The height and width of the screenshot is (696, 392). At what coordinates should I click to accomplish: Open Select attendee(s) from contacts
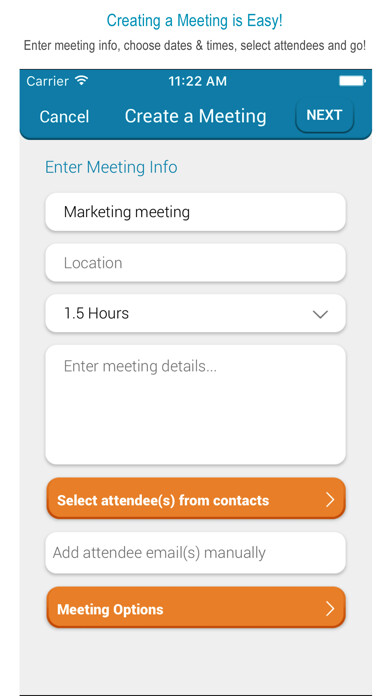(x=196, y=498)
